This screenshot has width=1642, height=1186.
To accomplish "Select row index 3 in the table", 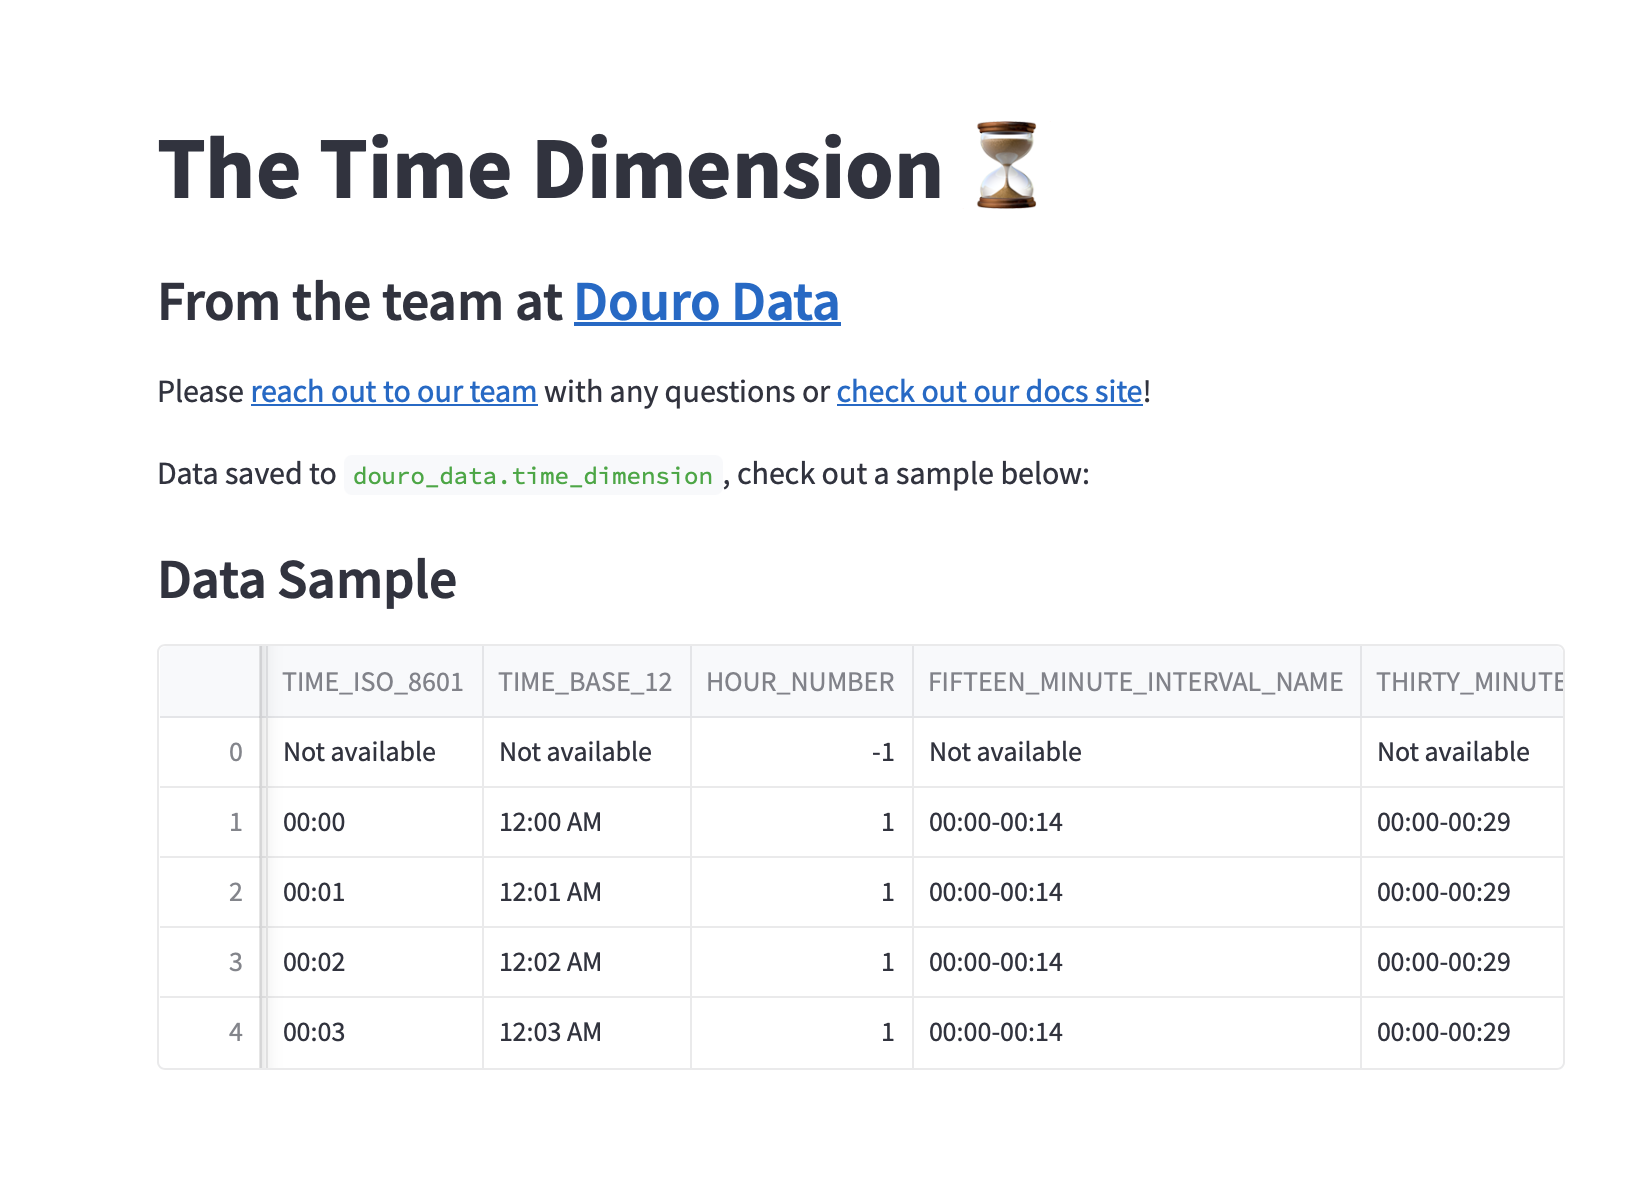I will pyautogui.click(x=235, y=962).
